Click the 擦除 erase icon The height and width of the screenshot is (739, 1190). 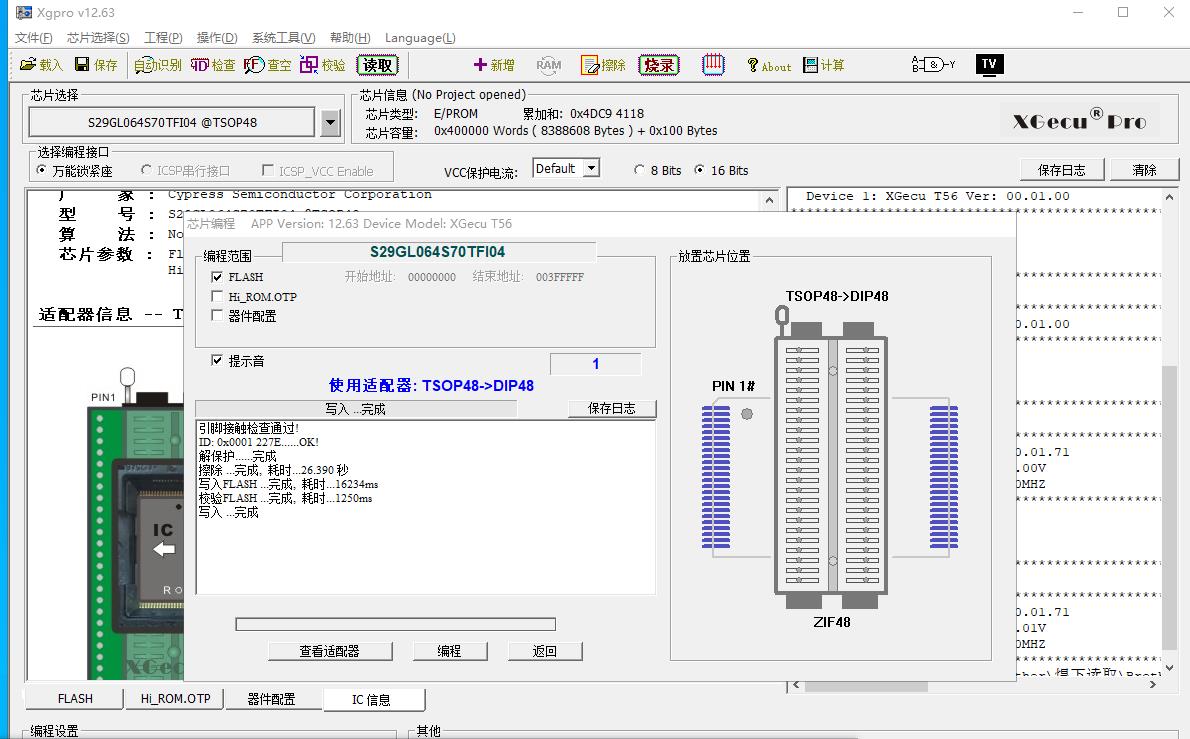(x=590, y=65)
